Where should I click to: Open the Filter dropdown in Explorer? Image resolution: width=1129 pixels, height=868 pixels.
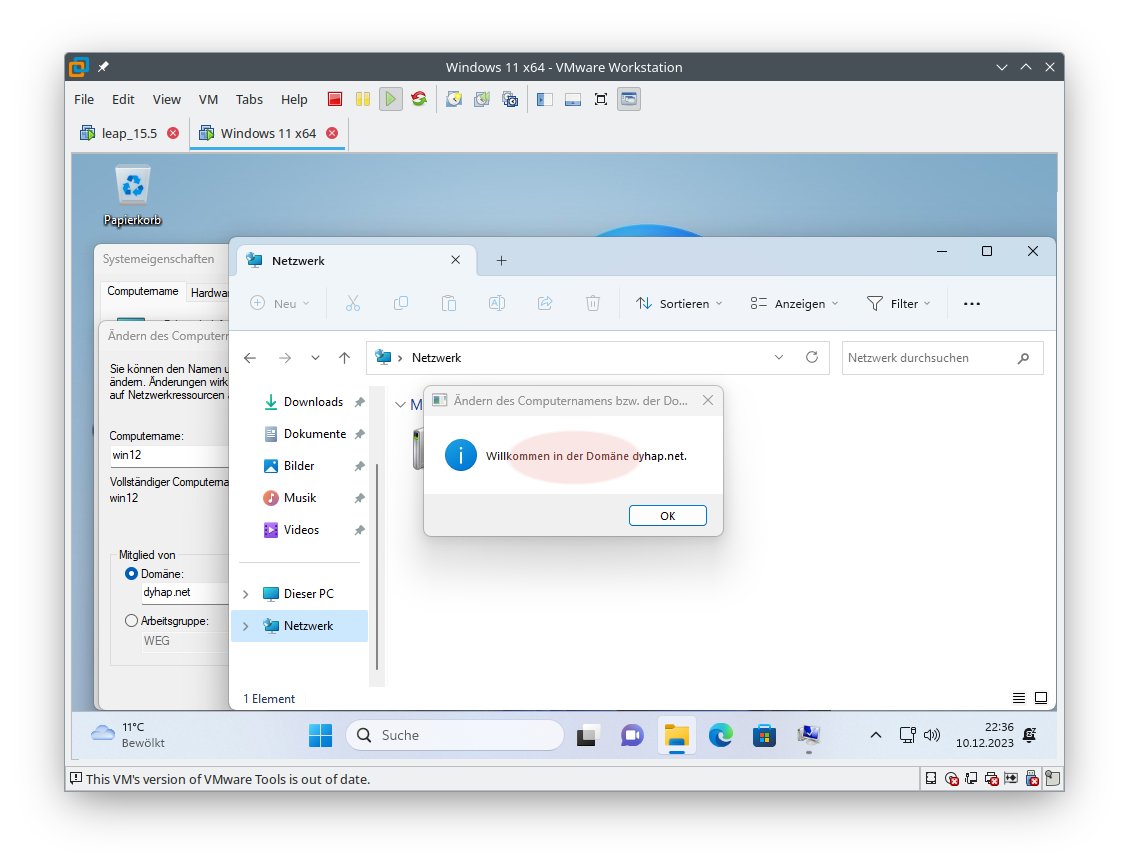point(898,303)
